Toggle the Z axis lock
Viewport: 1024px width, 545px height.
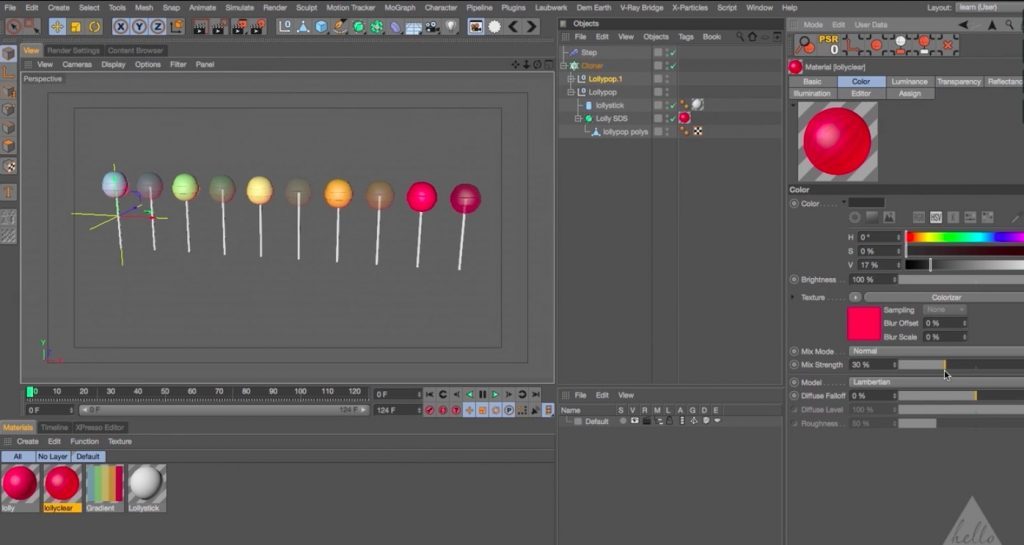click(157, 27)
